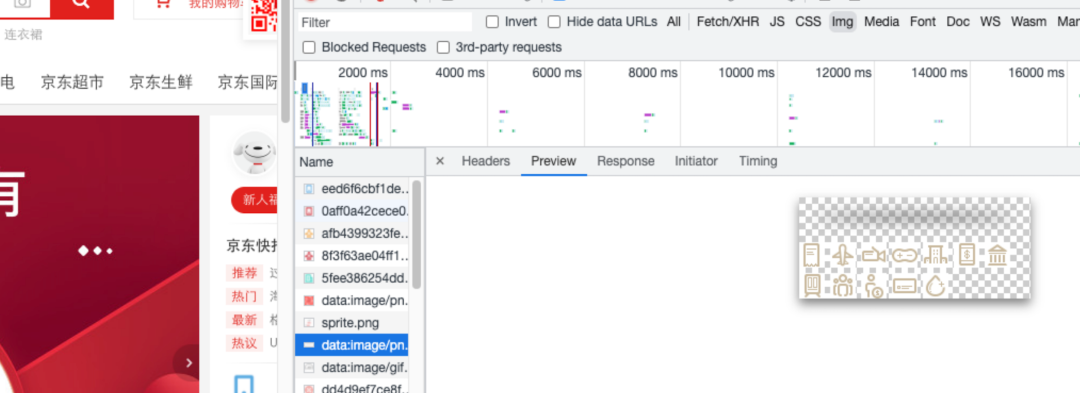
Task: Select the eed6f6cbf1de request row
Action: [352, 189]
